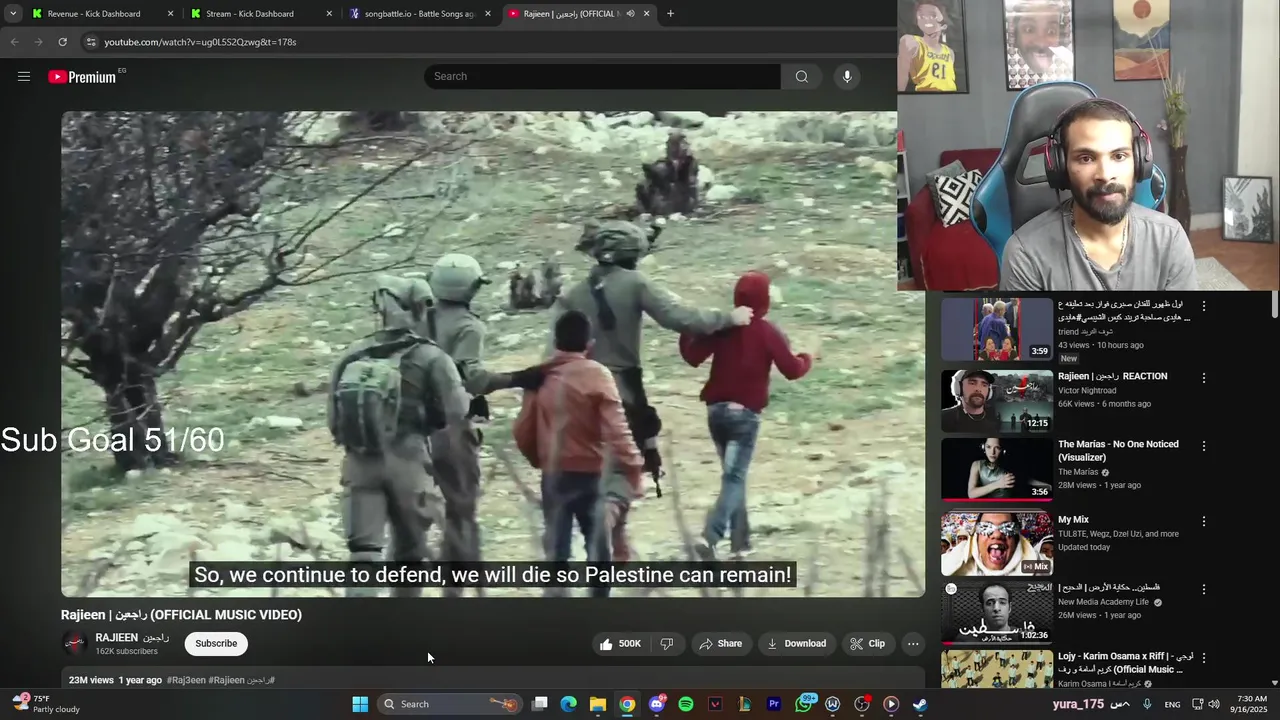Viewport: 1280px width, 720px height.
Task: Open Valorant from taskbar
Action: coord(715,704)
